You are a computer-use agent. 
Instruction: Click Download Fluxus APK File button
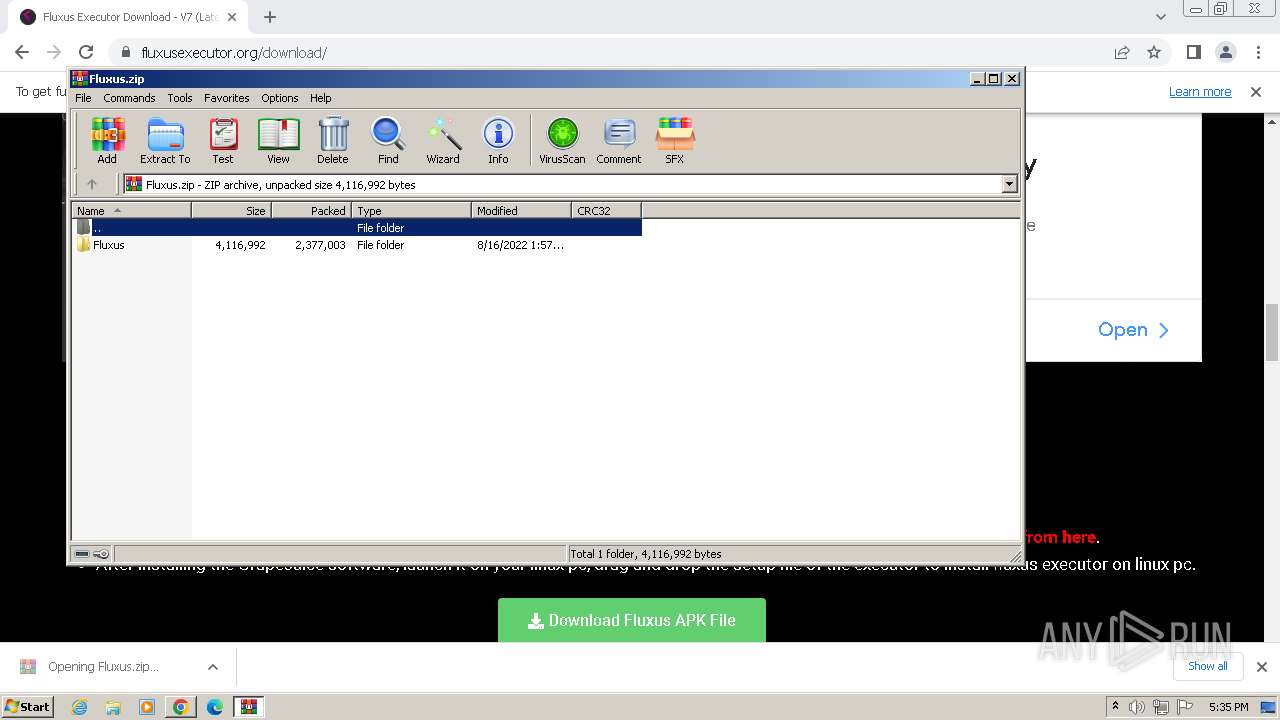[x=632, y=620]
